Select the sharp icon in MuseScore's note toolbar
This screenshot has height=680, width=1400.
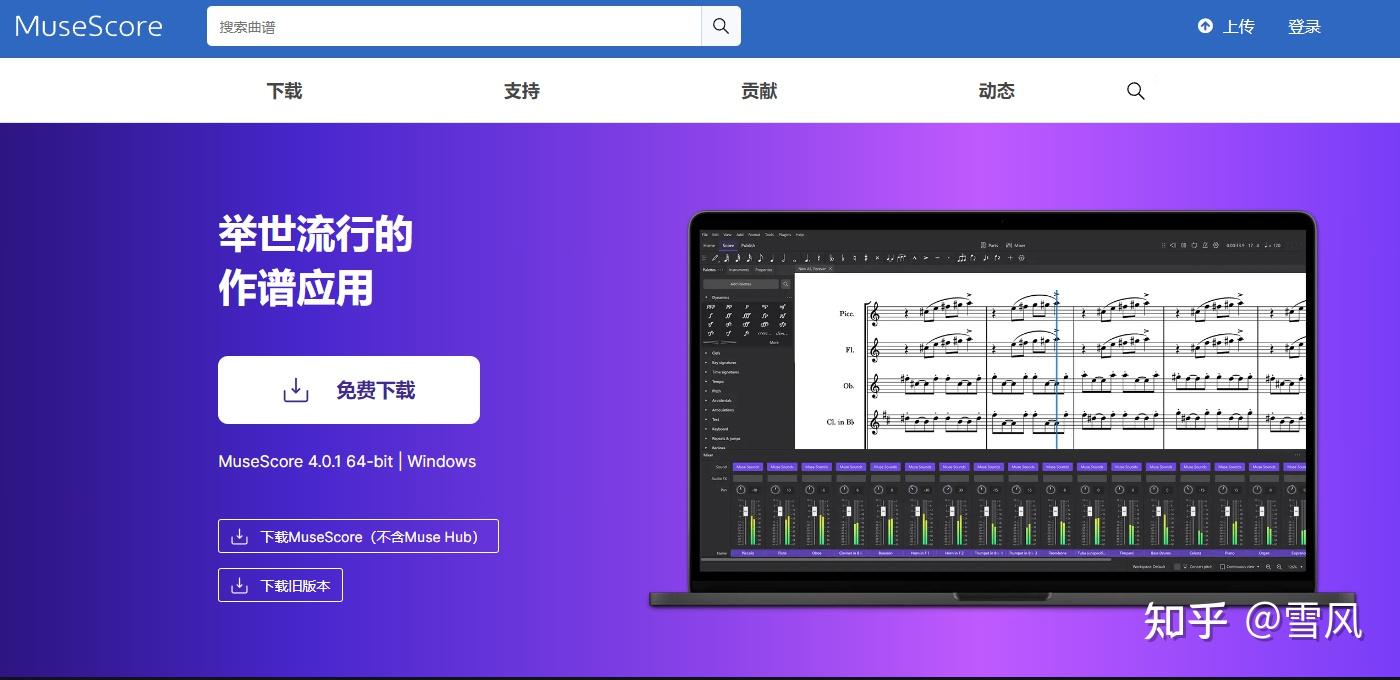coord(866,258)
